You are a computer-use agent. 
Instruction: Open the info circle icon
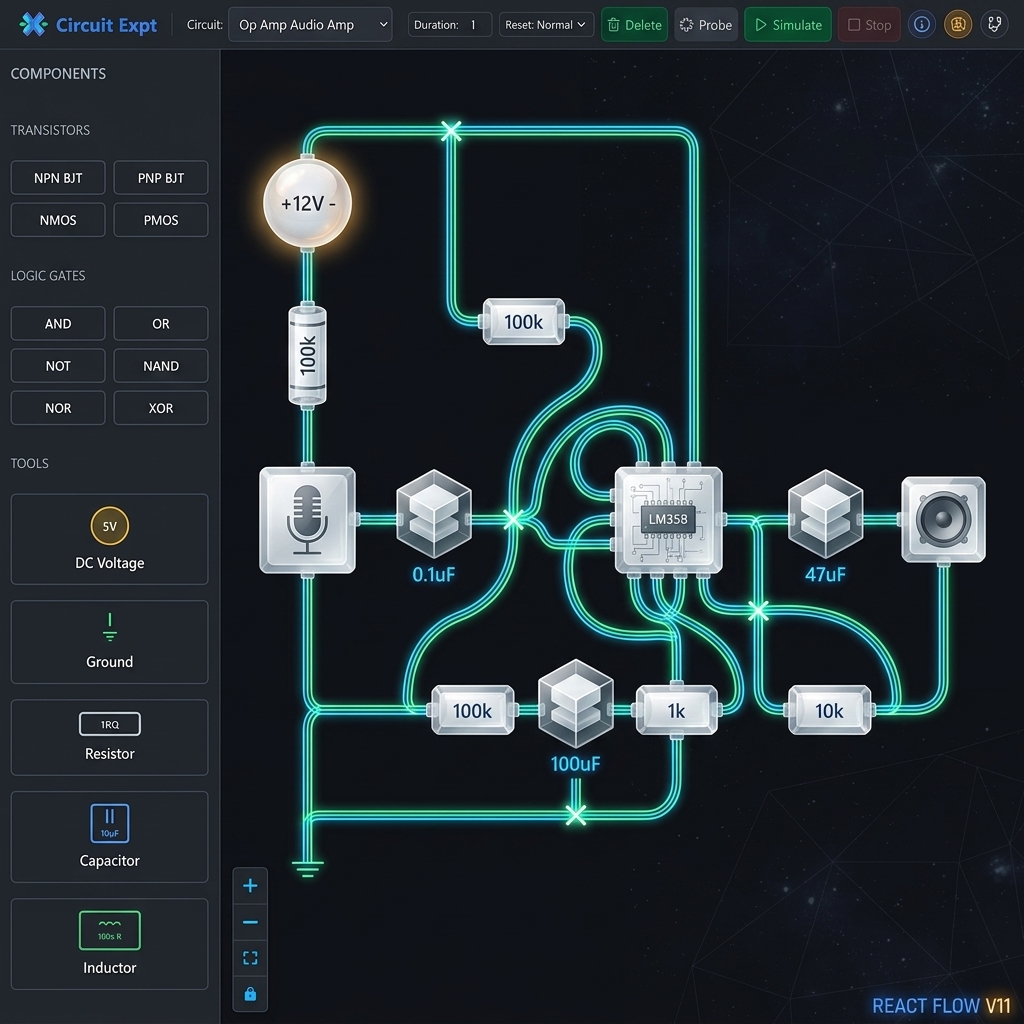pos(921,25)
